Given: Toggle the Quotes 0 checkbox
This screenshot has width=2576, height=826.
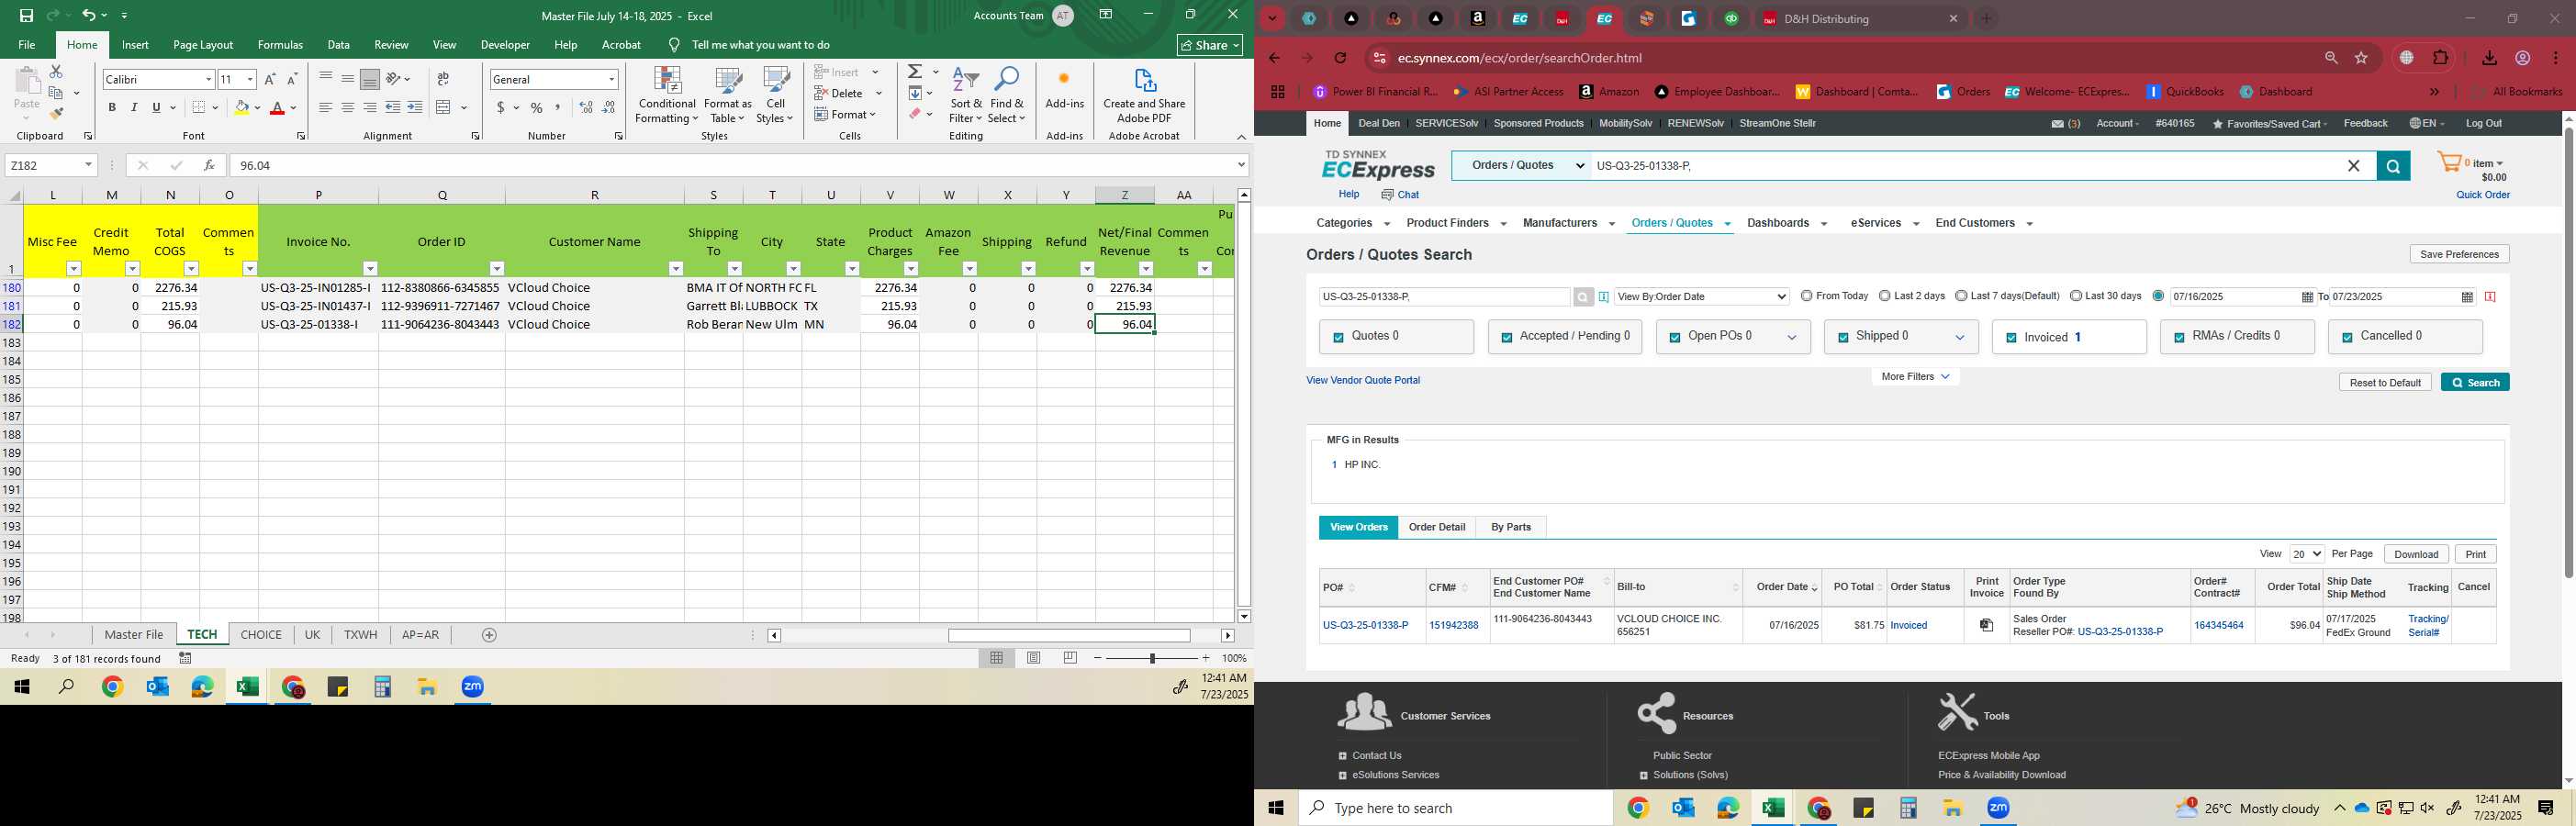Looking at the screenshot, I should (1339, 338).
